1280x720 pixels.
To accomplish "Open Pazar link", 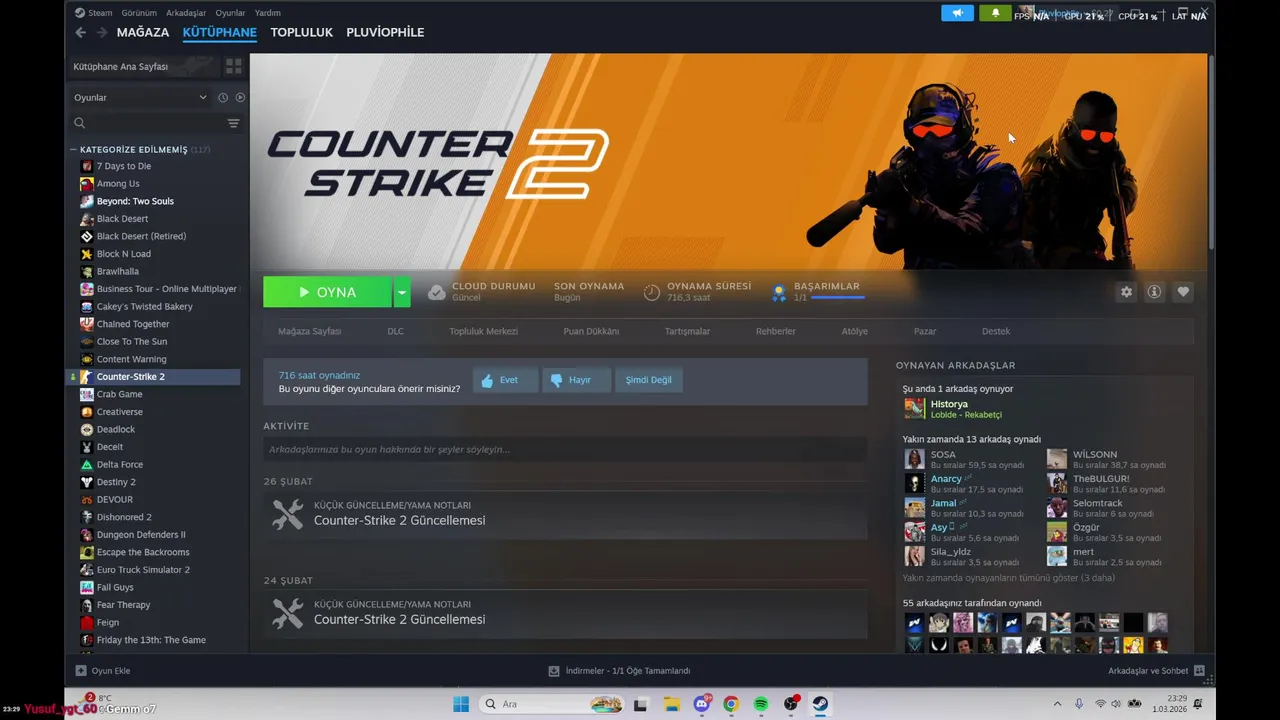I will [x=925, y=331].
